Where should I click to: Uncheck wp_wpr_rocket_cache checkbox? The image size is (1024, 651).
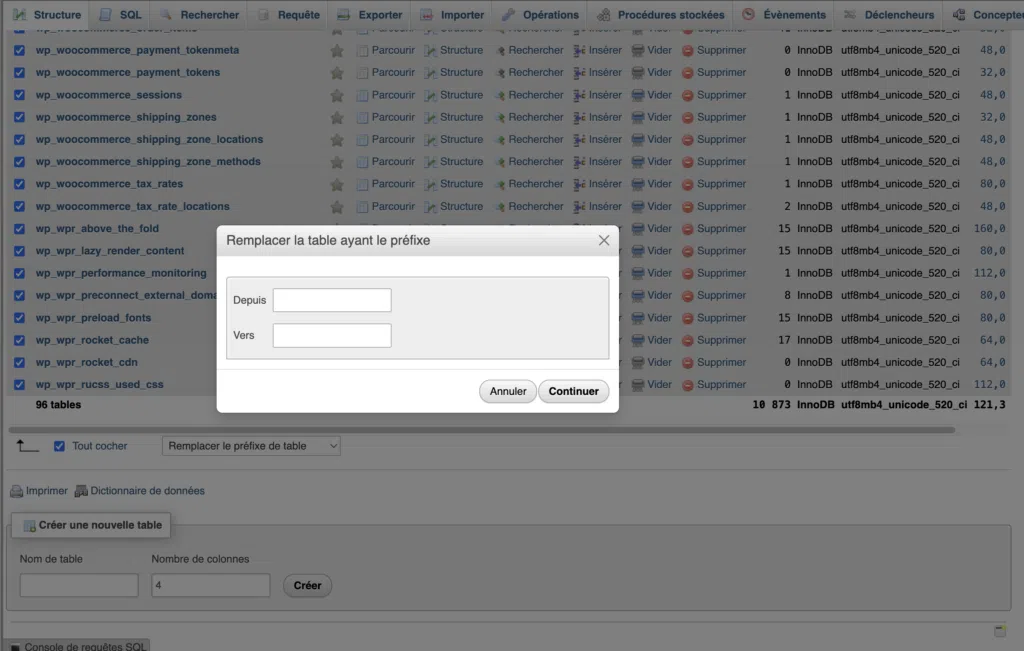20,340
